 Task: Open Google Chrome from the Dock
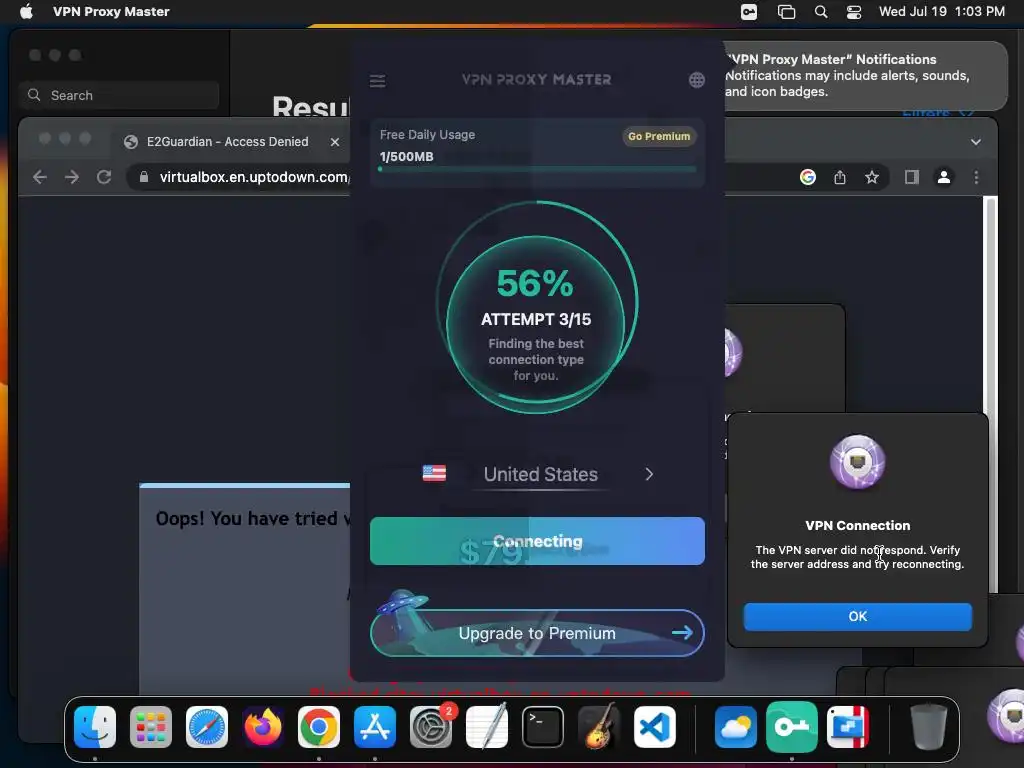(x=319, y=727)
